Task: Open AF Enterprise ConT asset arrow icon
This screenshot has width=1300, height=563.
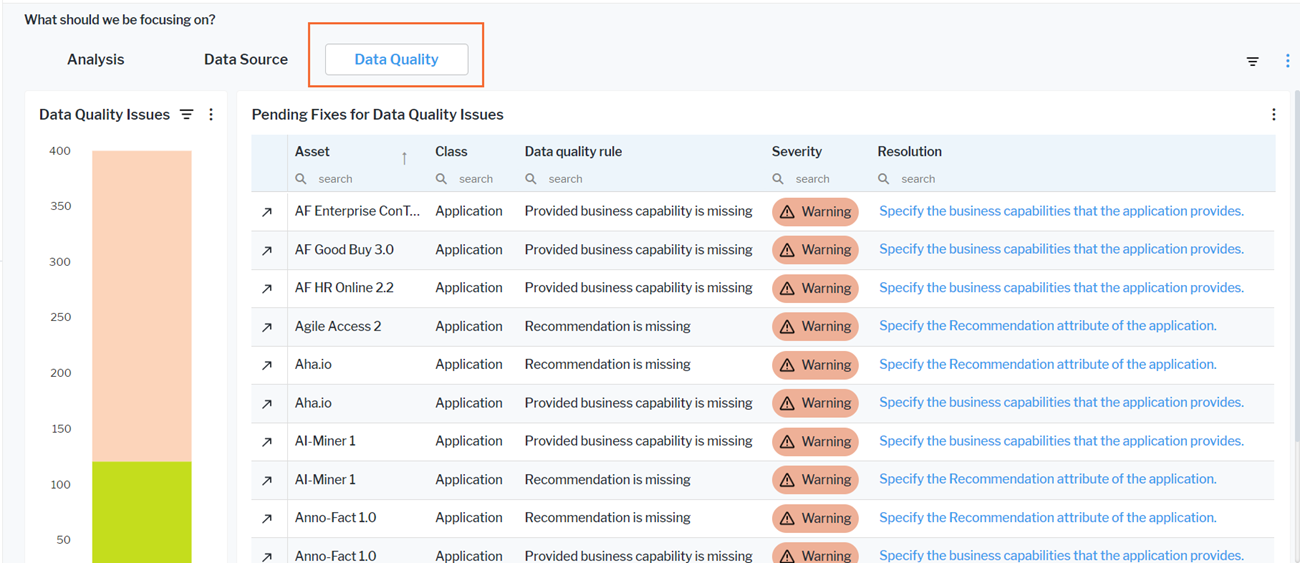Action: pos(267,212)
